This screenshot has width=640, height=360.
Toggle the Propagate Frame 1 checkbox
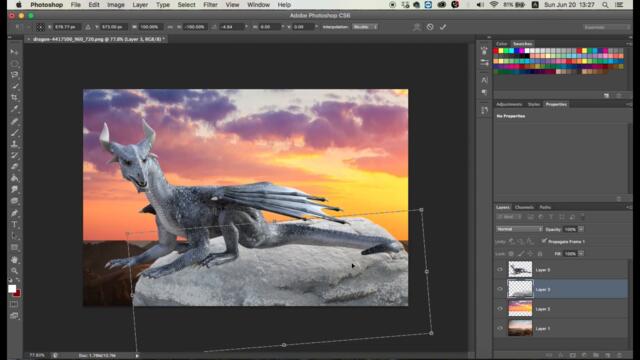click(x=544, y=241)
